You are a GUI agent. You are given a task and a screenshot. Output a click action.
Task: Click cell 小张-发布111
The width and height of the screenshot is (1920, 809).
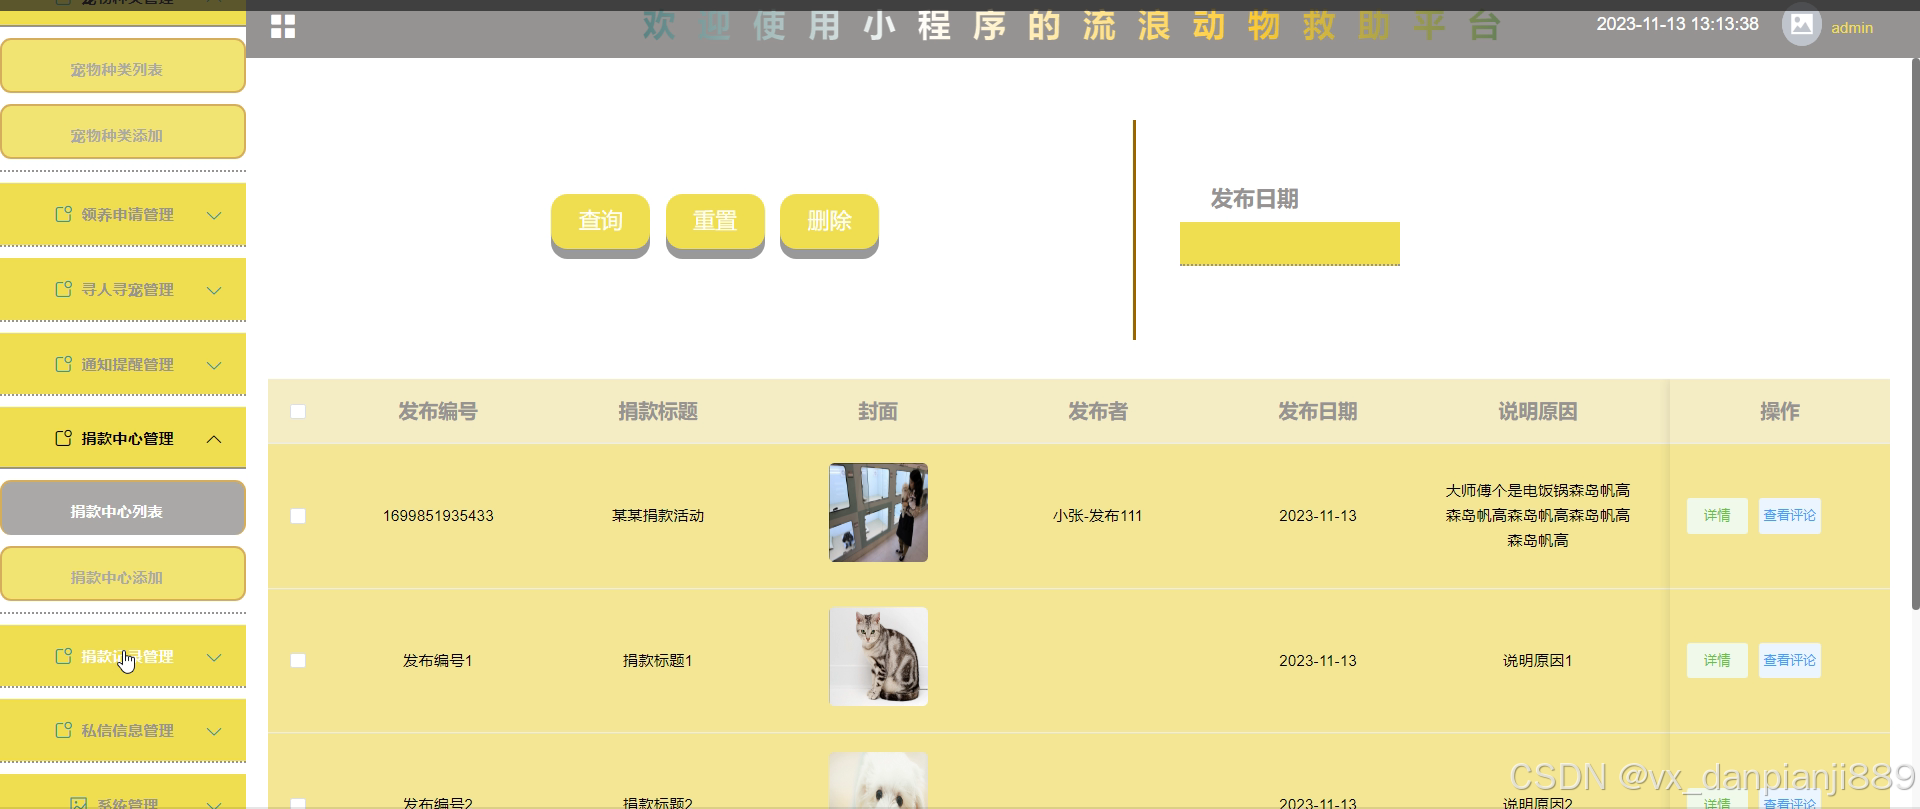(x=1097, y=516)
